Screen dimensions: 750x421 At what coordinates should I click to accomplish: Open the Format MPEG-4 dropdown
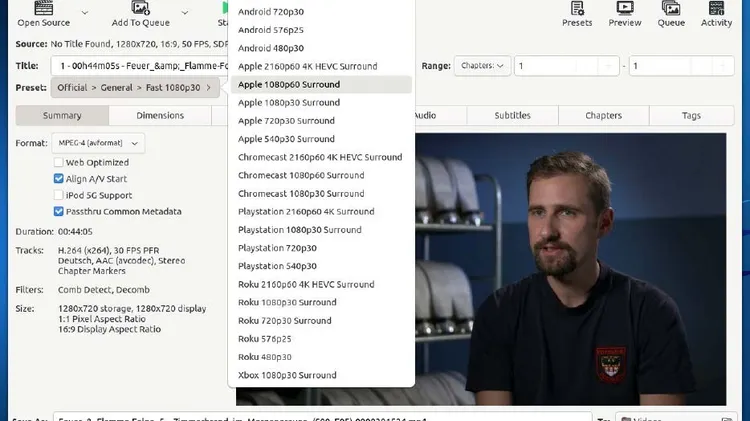click(x=98, y=143)
